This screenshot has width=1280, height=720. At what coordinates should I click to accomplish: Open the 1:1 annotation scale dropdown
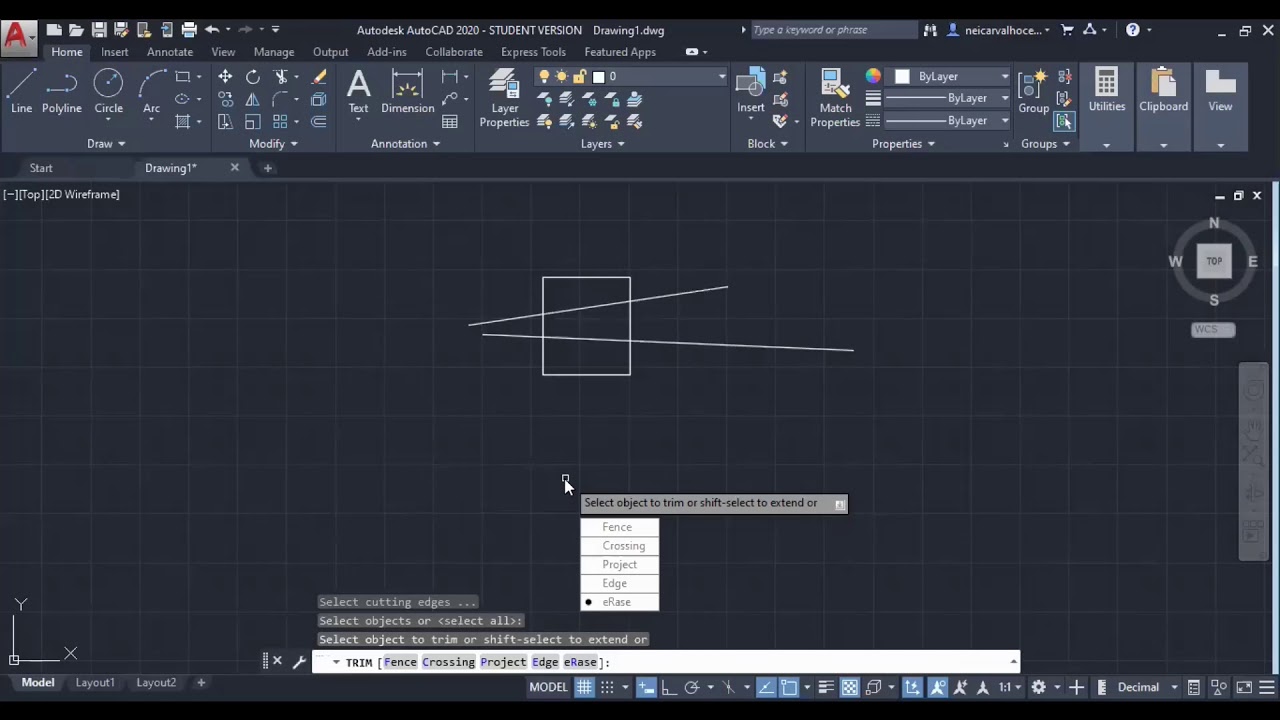click(1010, 687)
